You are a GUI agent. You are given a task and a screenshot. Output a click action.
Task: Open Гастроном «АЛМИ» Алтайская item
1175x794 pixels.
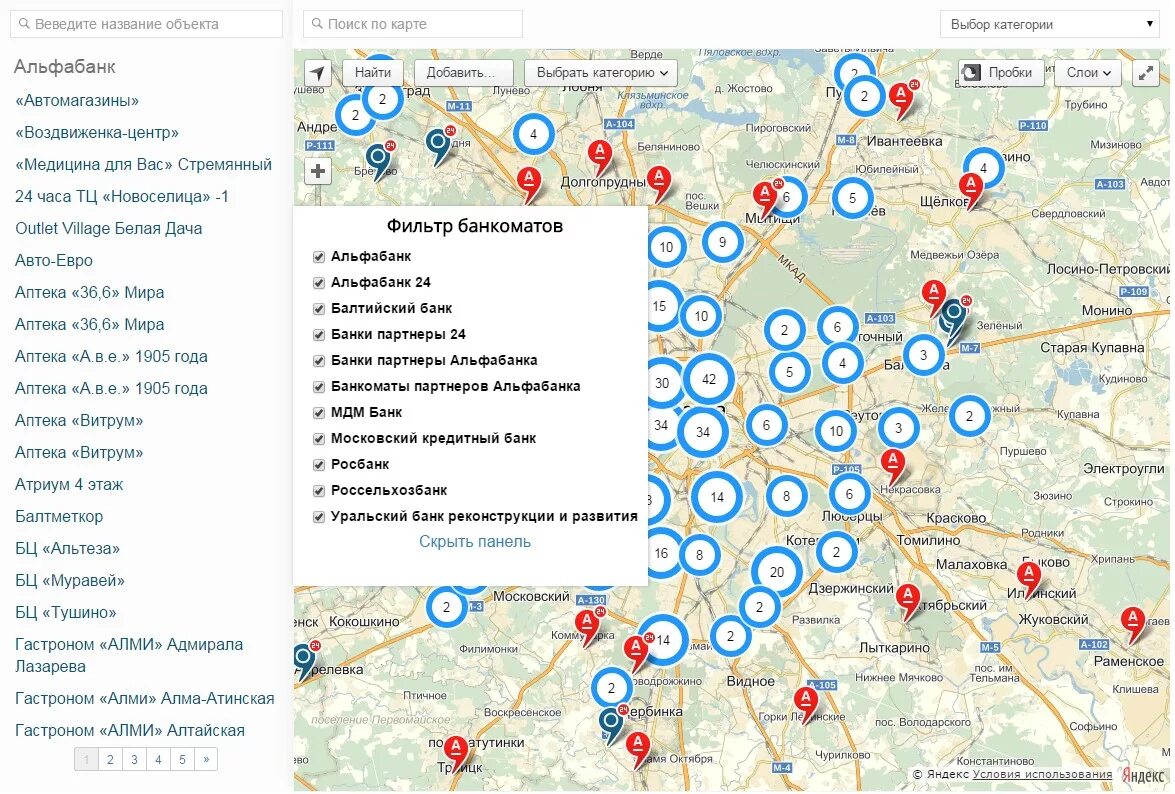(x=130, y=730)
